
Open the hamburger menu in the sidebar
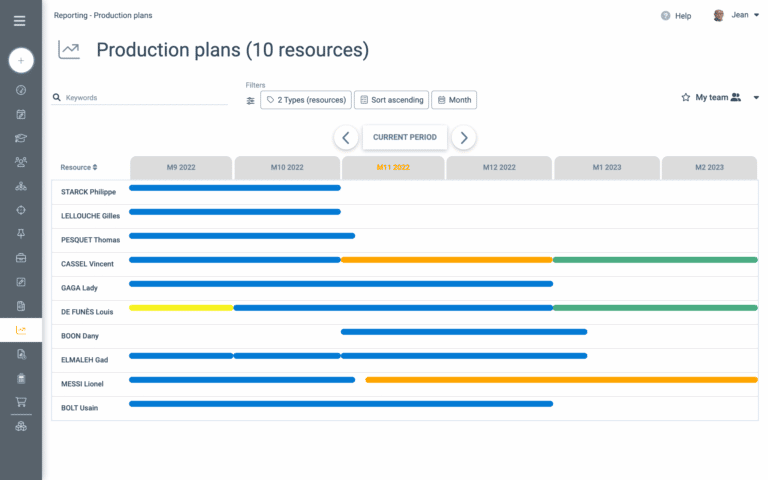tap(20, 21)
